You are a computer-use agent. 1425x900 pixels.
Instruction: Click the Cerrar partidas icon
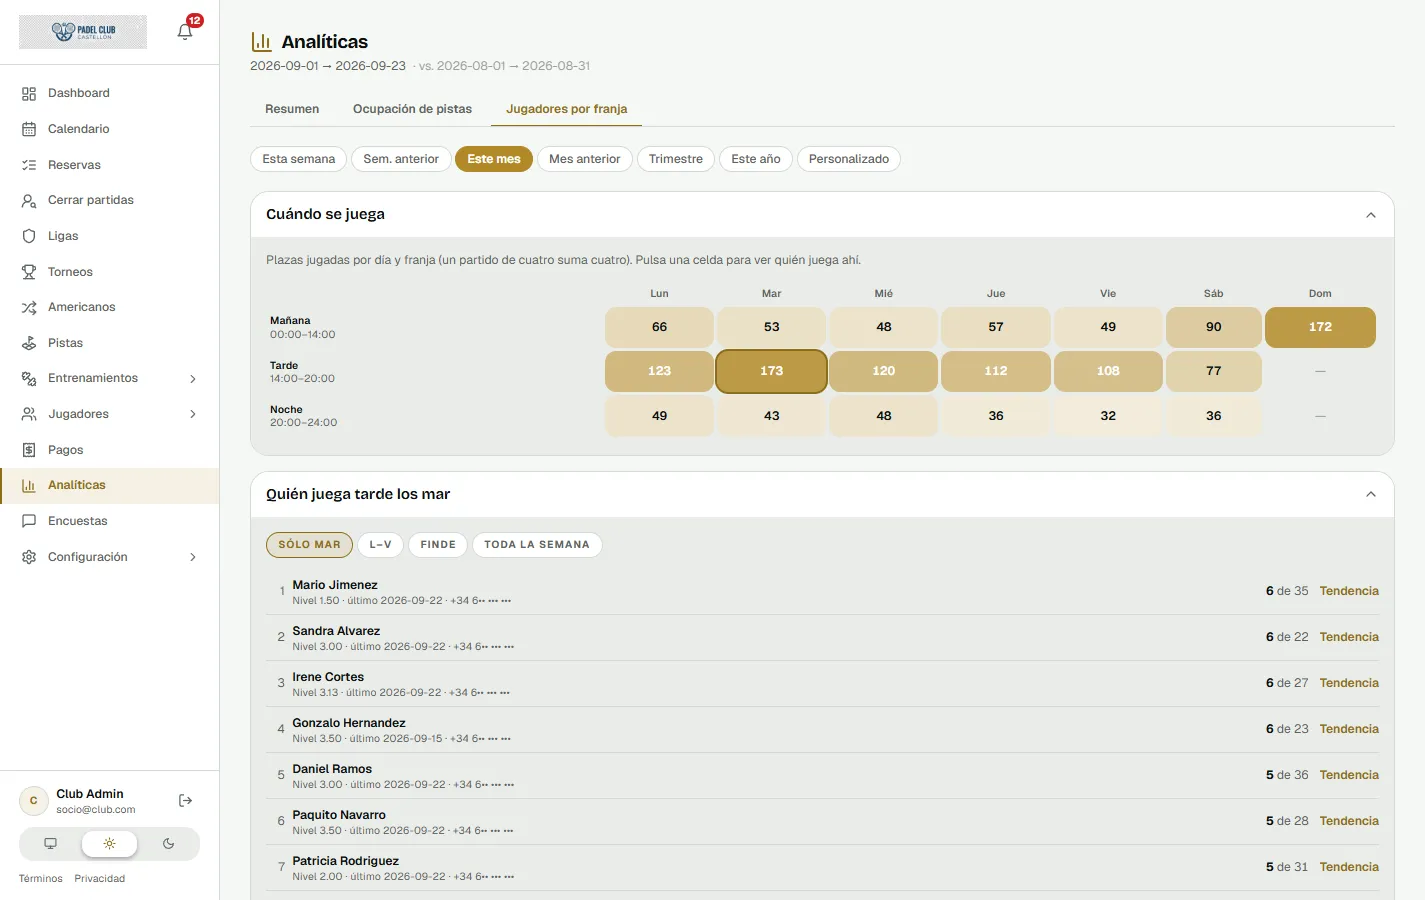[29, 200]
